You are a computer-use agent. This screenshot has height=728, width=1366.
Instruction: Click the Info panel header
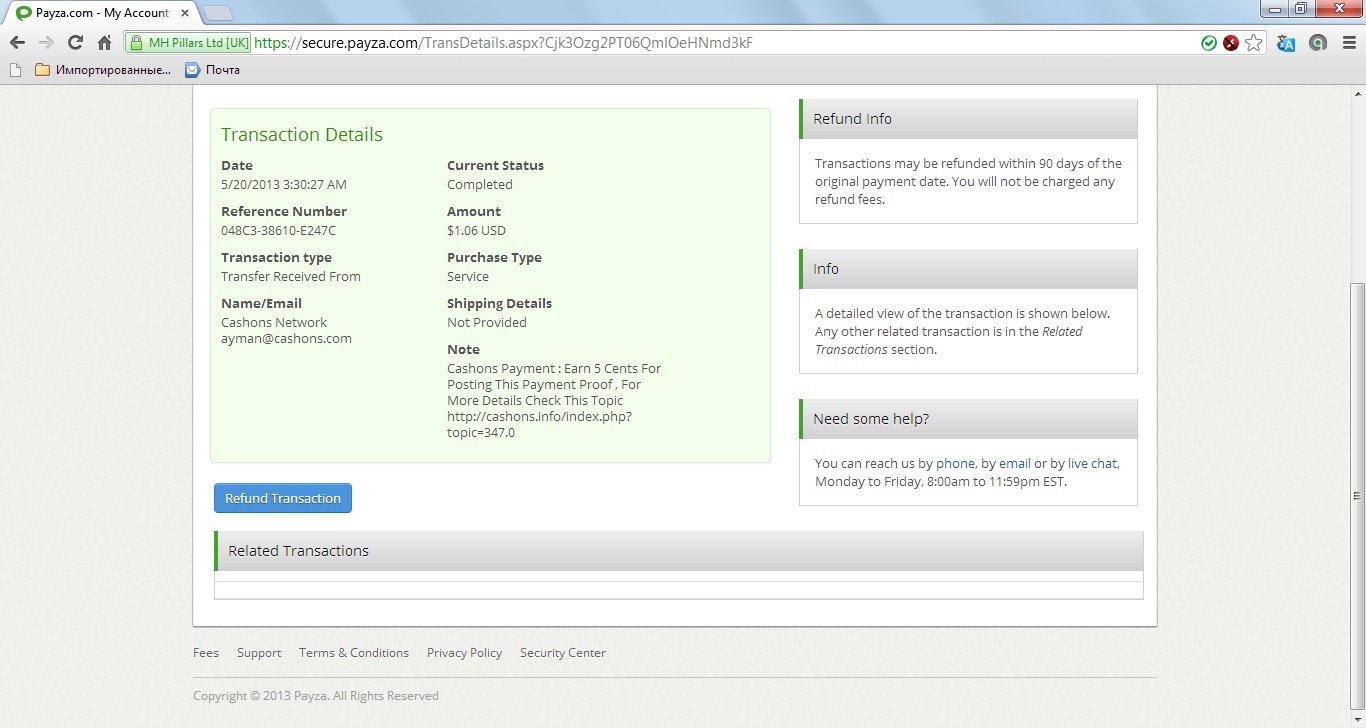968,269
